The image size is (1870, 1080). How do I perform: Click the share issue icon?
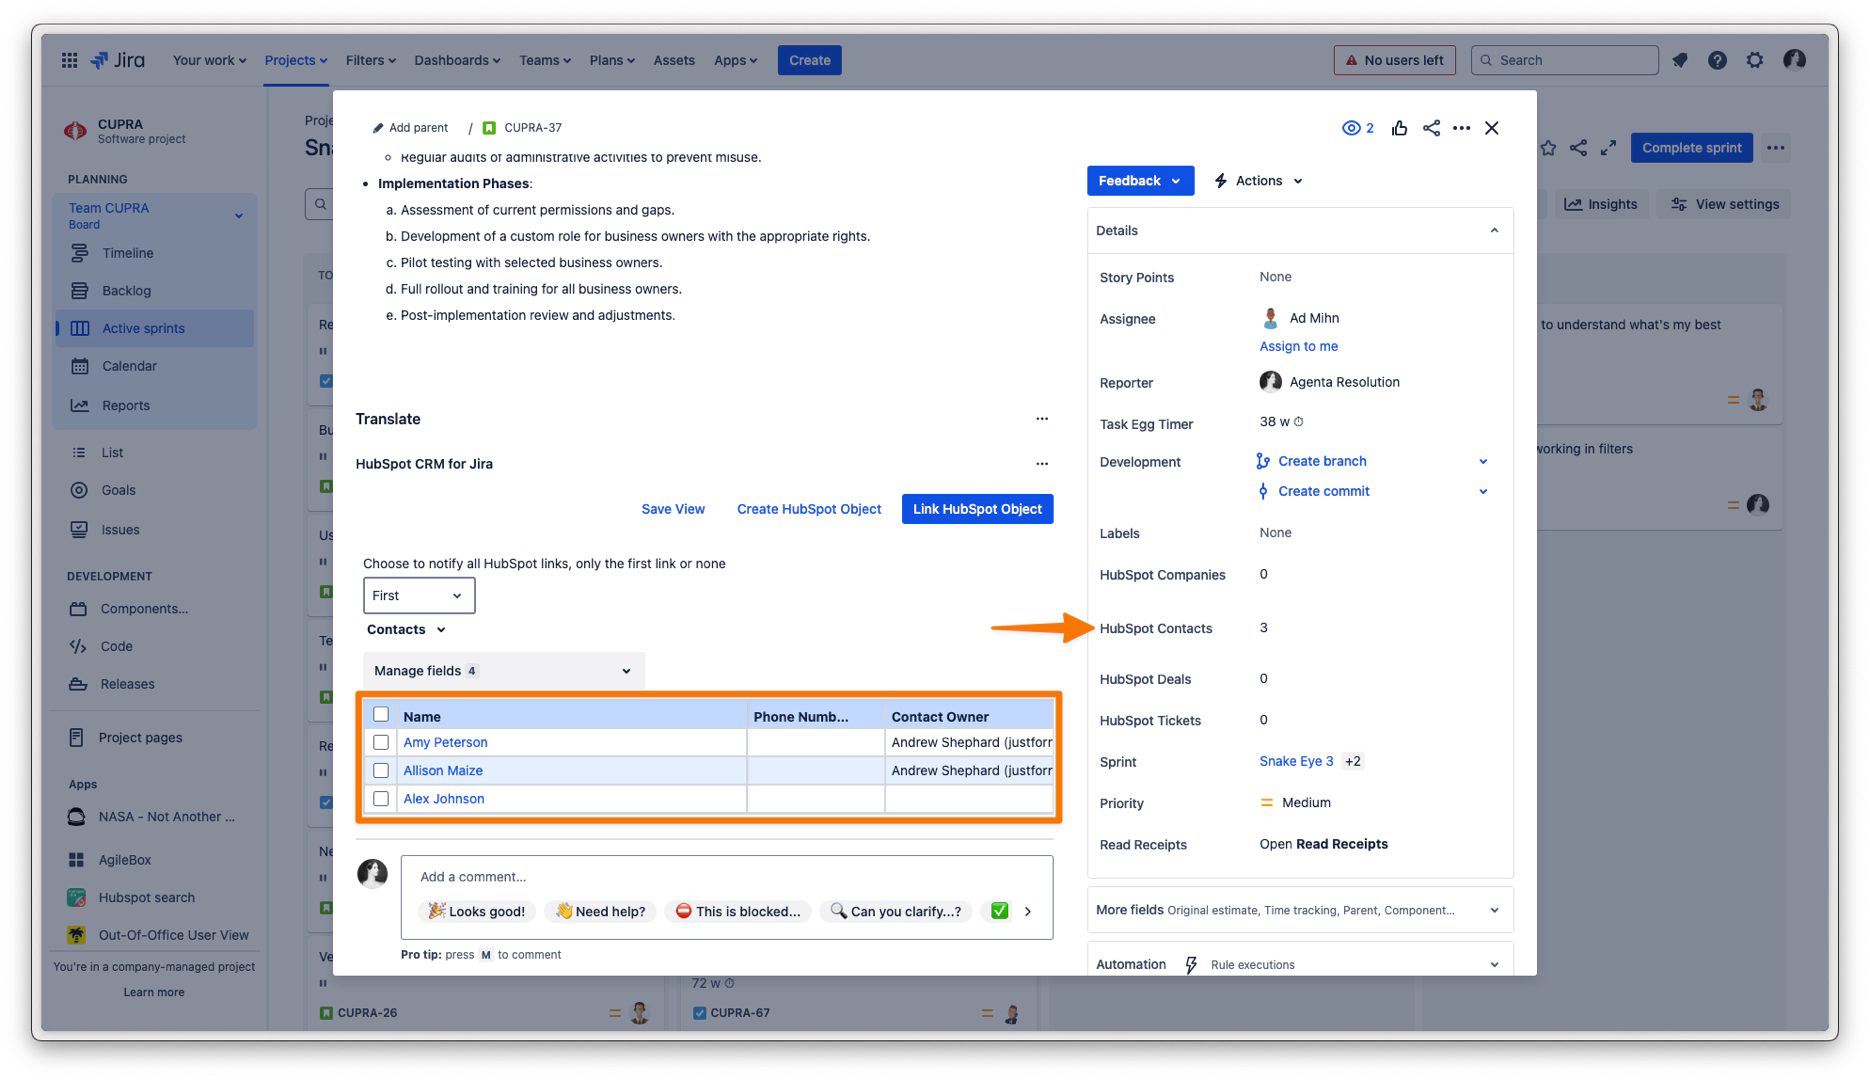[1431, 128]
